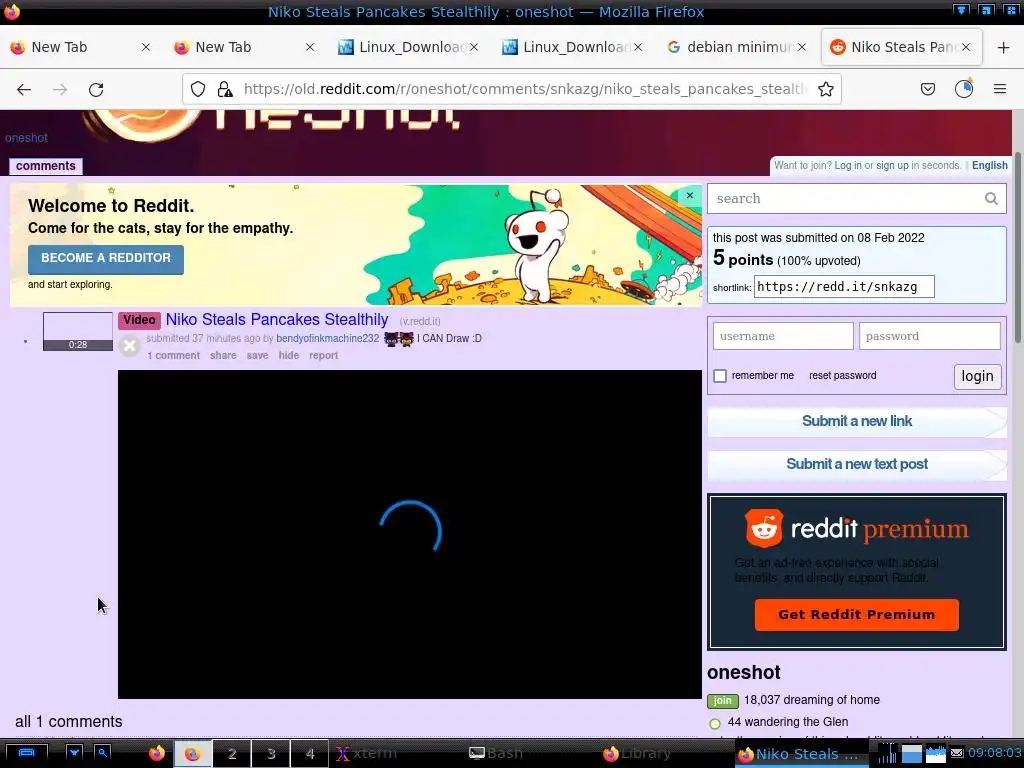Click the sign up link in header
1024x768 pixels.
(892, 165)
